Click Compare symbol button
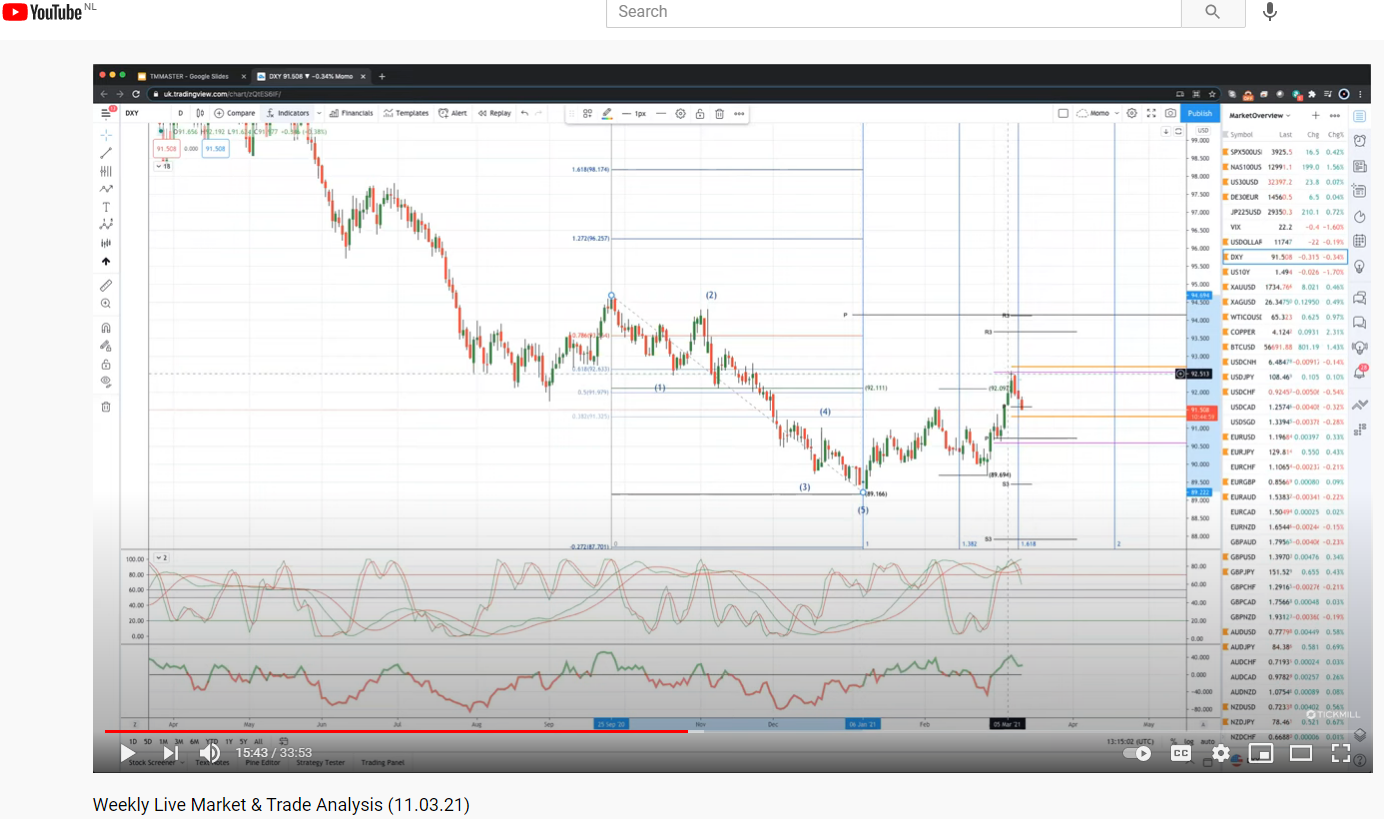The height and width of the screenshot is (819, 1384). [235, 113]
